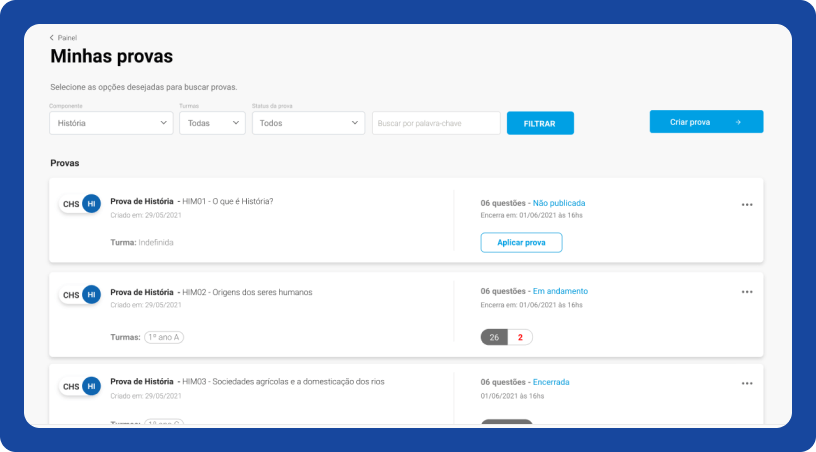Open three-dot menu for HIM01 exam
Screen dimensions: 816x452
point(747,204)
